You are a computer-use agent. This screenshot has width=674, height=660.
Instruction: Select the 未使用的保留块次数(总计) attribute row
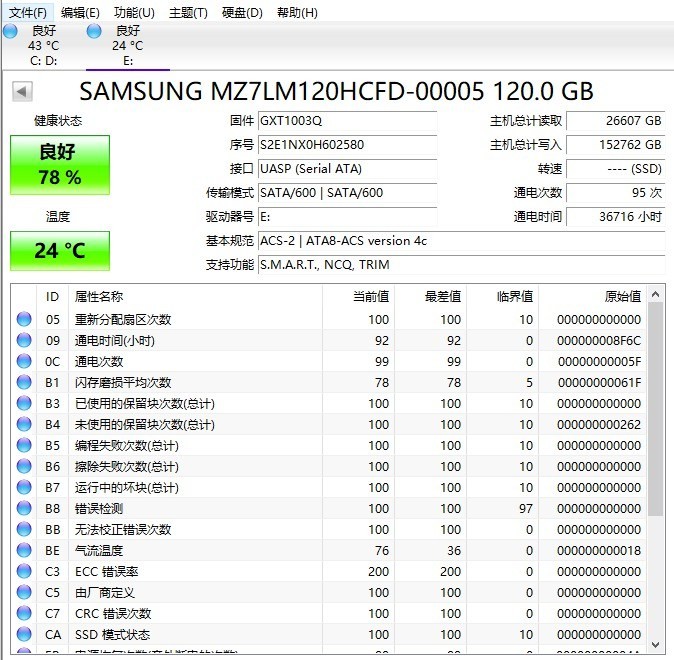pyautogui.click(x=329, y=424)
